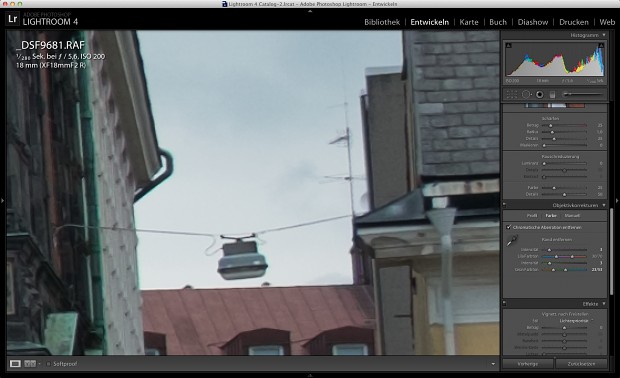Screen dimensions: 620x378
Task: Open the Karte module
Action: 469,22
